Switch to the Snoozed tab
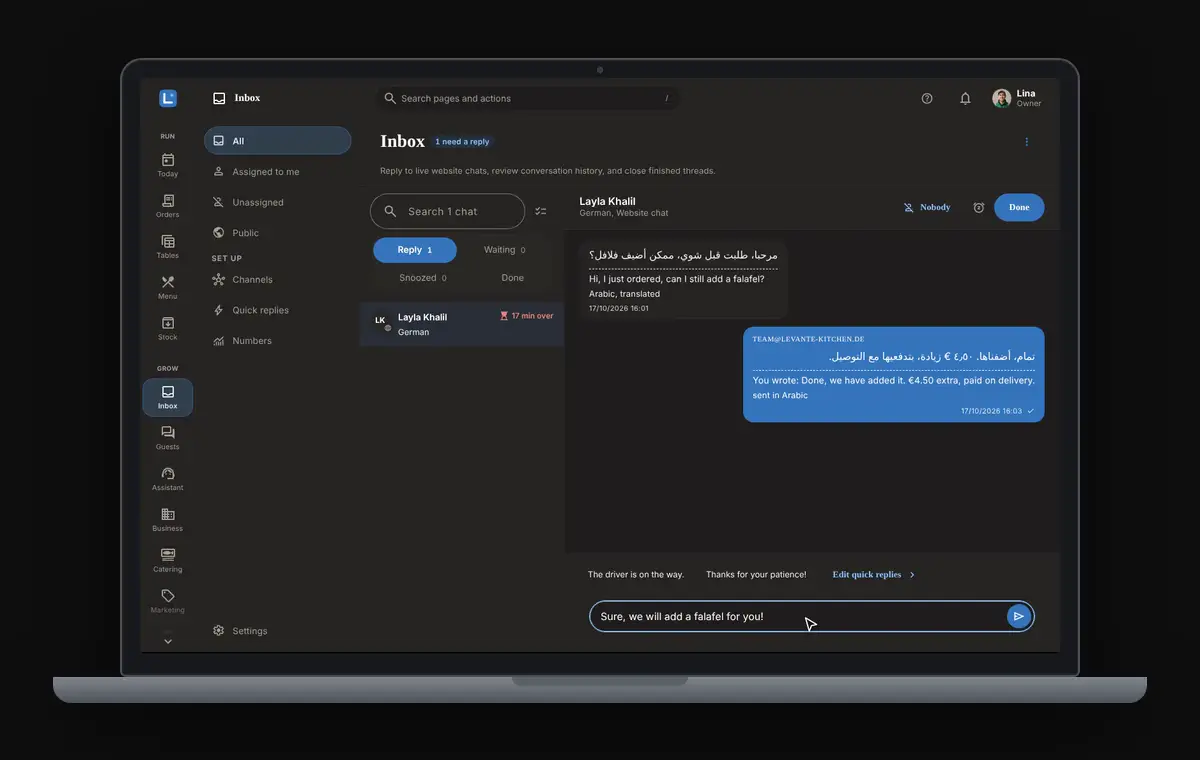This screenshot has height=760, width=1200. [x=422, y=278]
